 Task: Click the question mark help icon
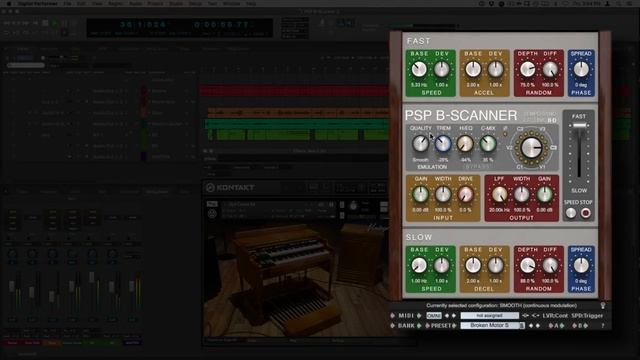coord(603,326)
